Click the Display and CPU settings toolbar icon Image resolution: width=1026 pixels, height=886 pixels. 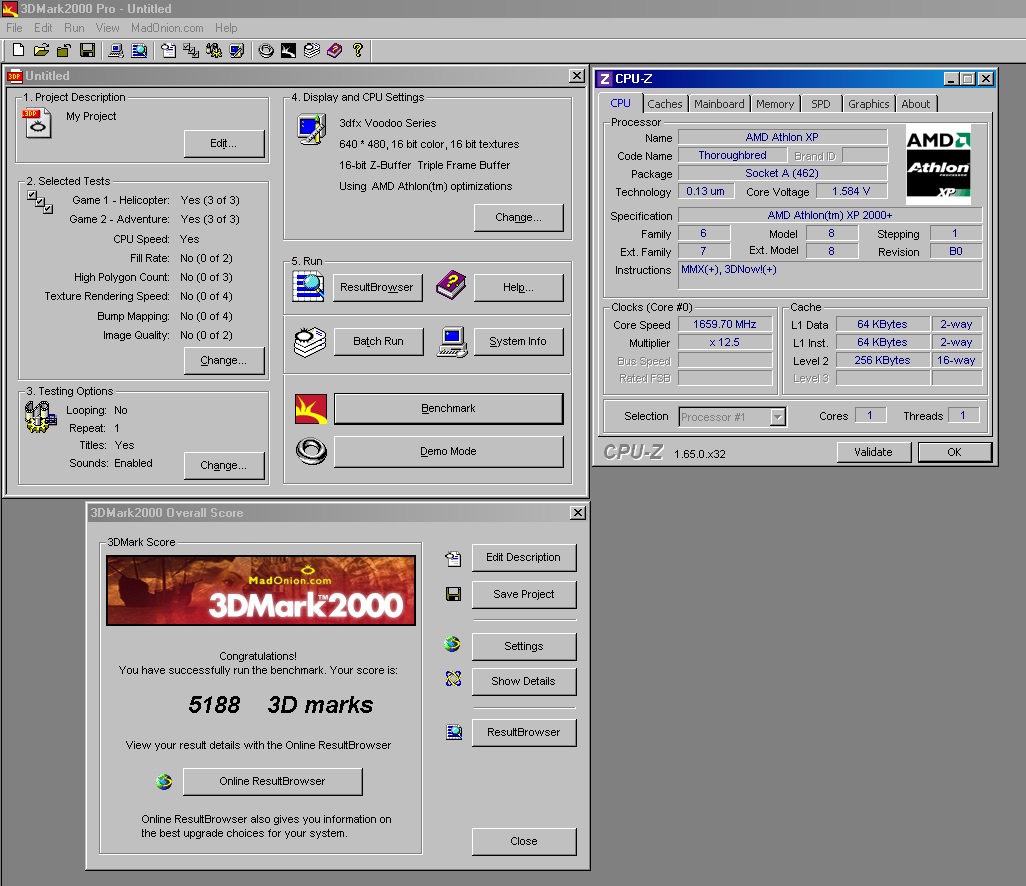coord(237,50)
